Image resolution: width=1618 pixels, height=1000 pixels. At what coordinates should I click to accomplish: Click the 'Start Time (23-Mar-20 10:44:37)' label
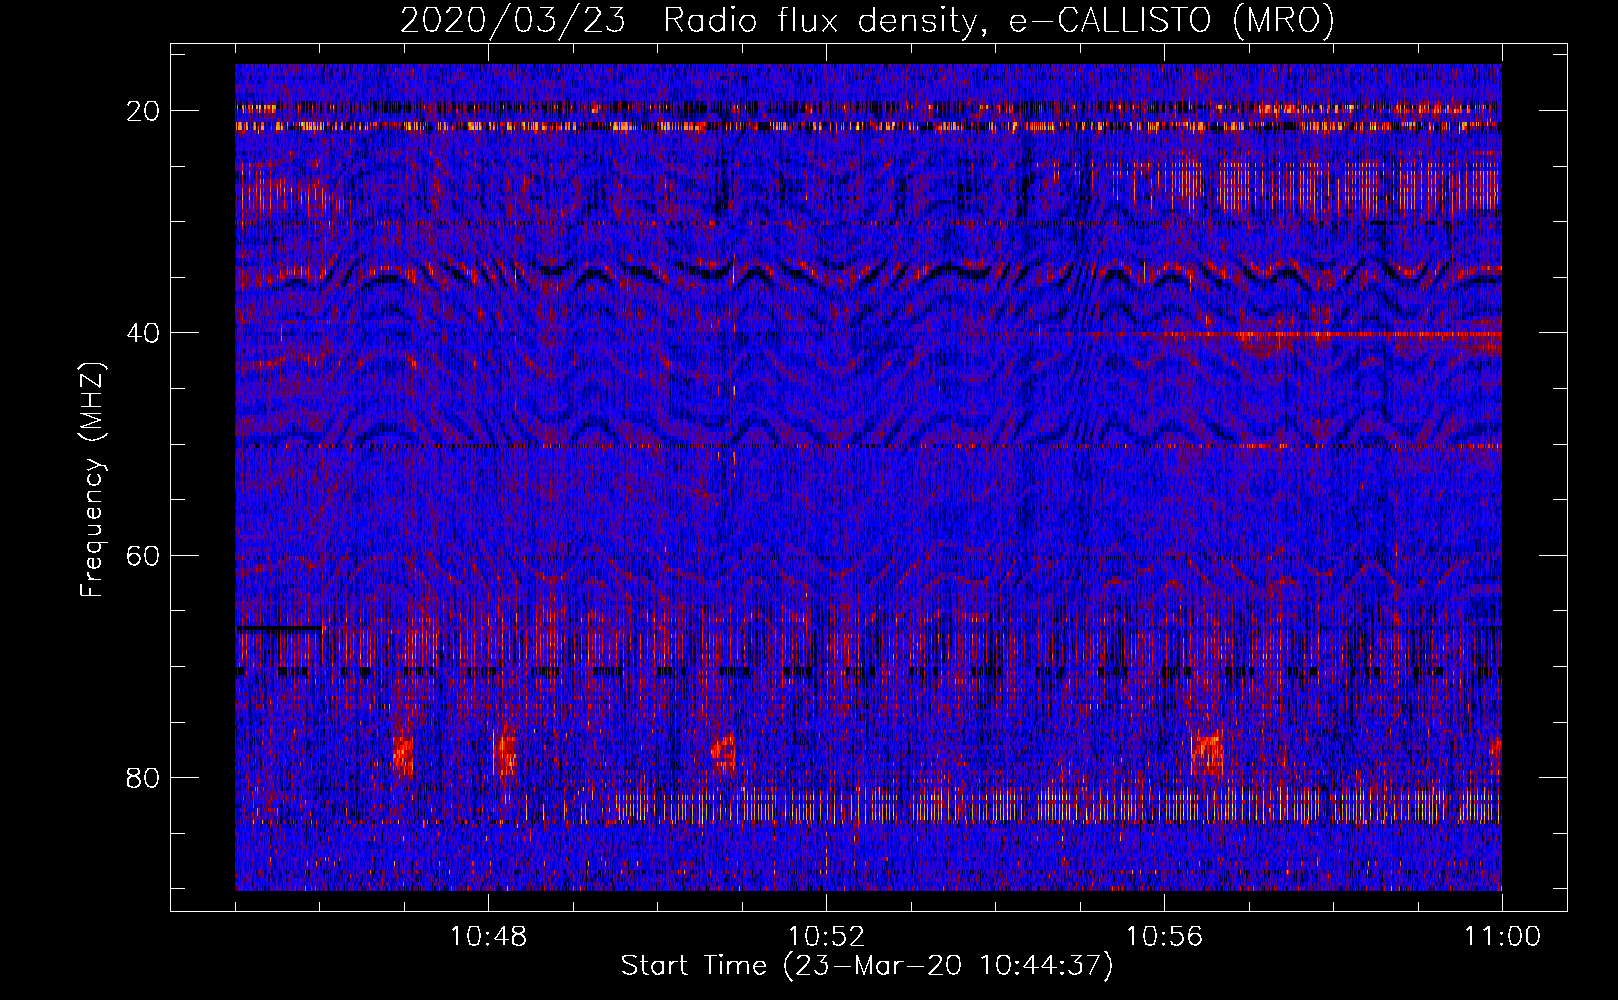pos(867,966)
